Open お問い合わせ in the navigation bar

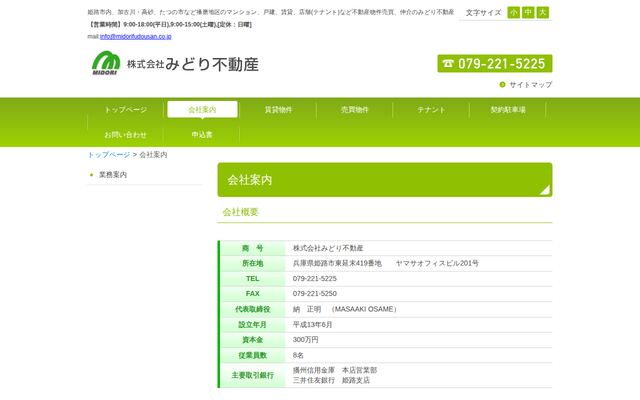pyautogui.click(x=126, y=135)
